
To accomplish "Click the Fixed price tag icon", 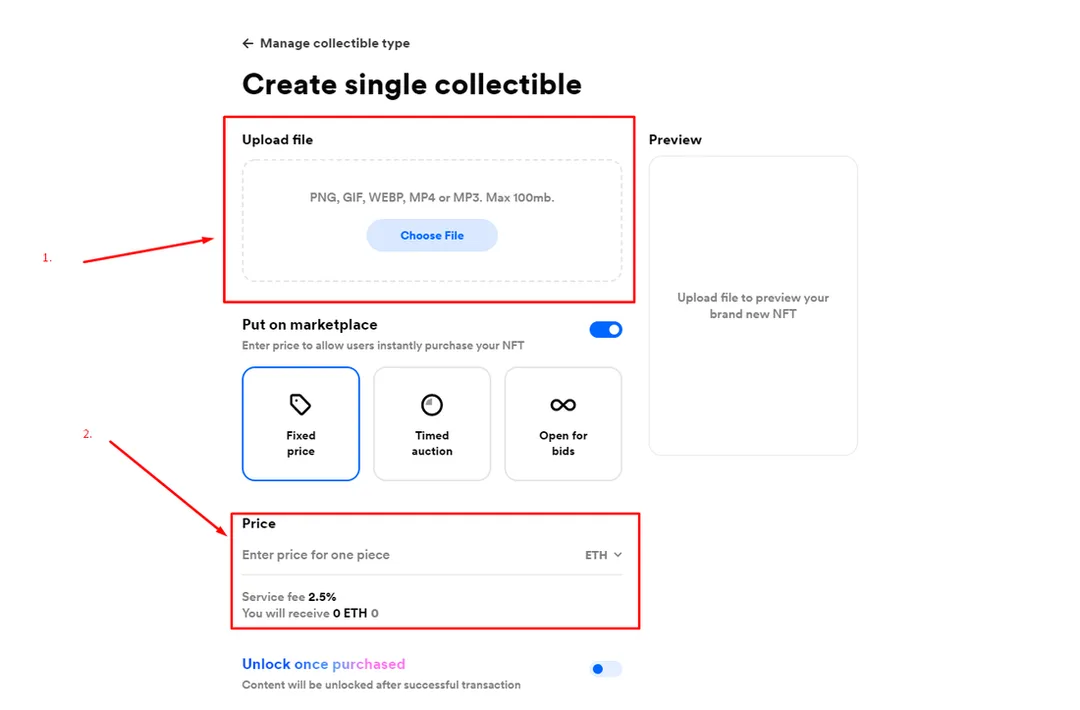I will 301,404.
